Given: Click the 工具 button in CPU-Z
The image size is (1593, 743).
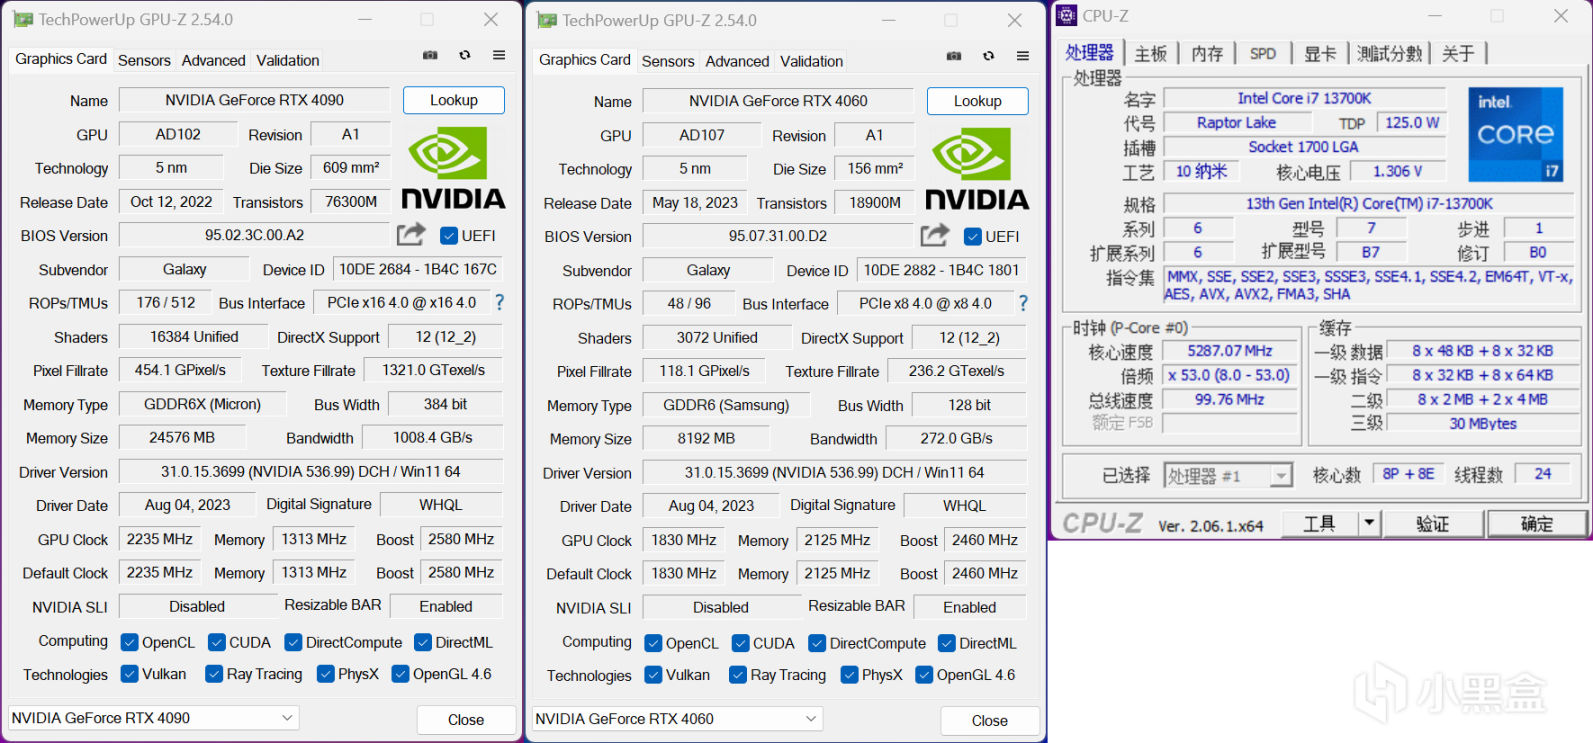Looking at the screenshot, I should [x=1319, y=523].
